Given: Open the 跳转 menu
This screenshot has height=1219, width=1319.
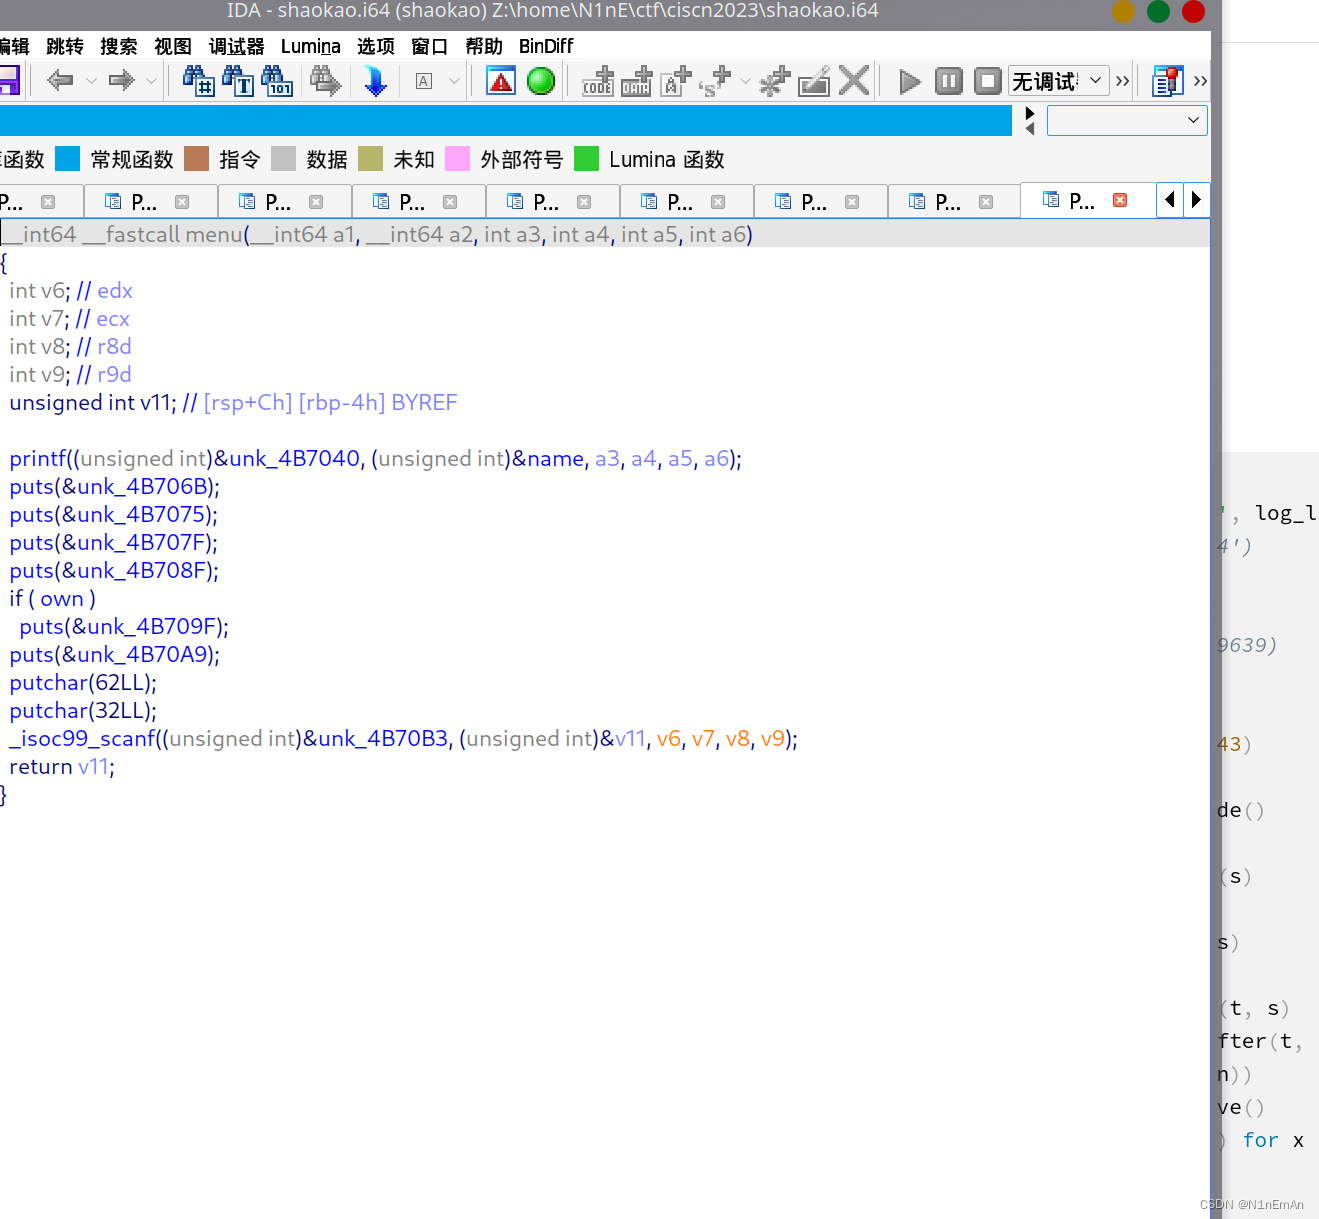Looking at the screenshot, I should coord(65,46).
